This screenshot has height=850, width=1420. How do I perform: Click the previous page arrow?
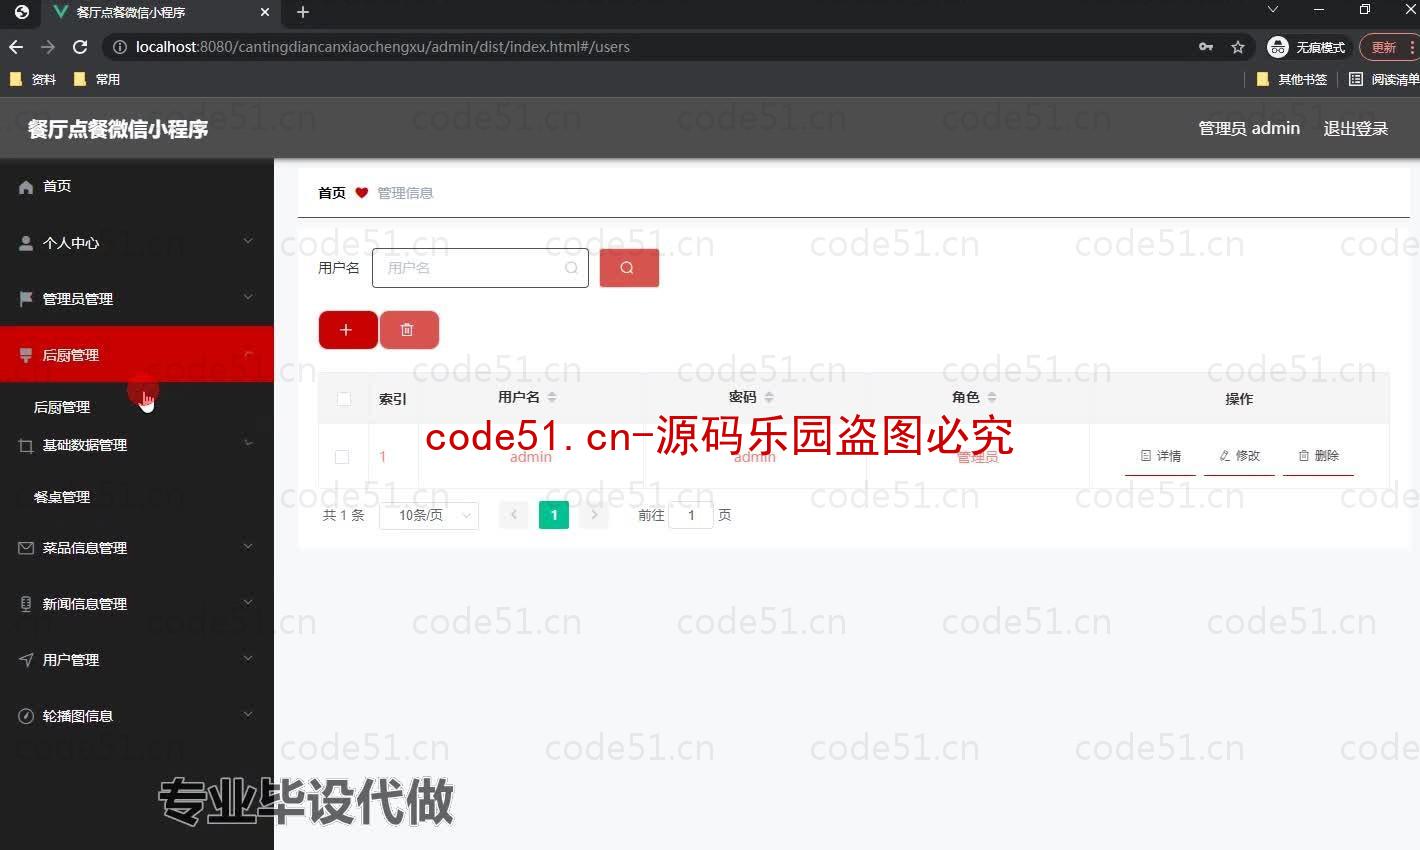click(513, 515)
